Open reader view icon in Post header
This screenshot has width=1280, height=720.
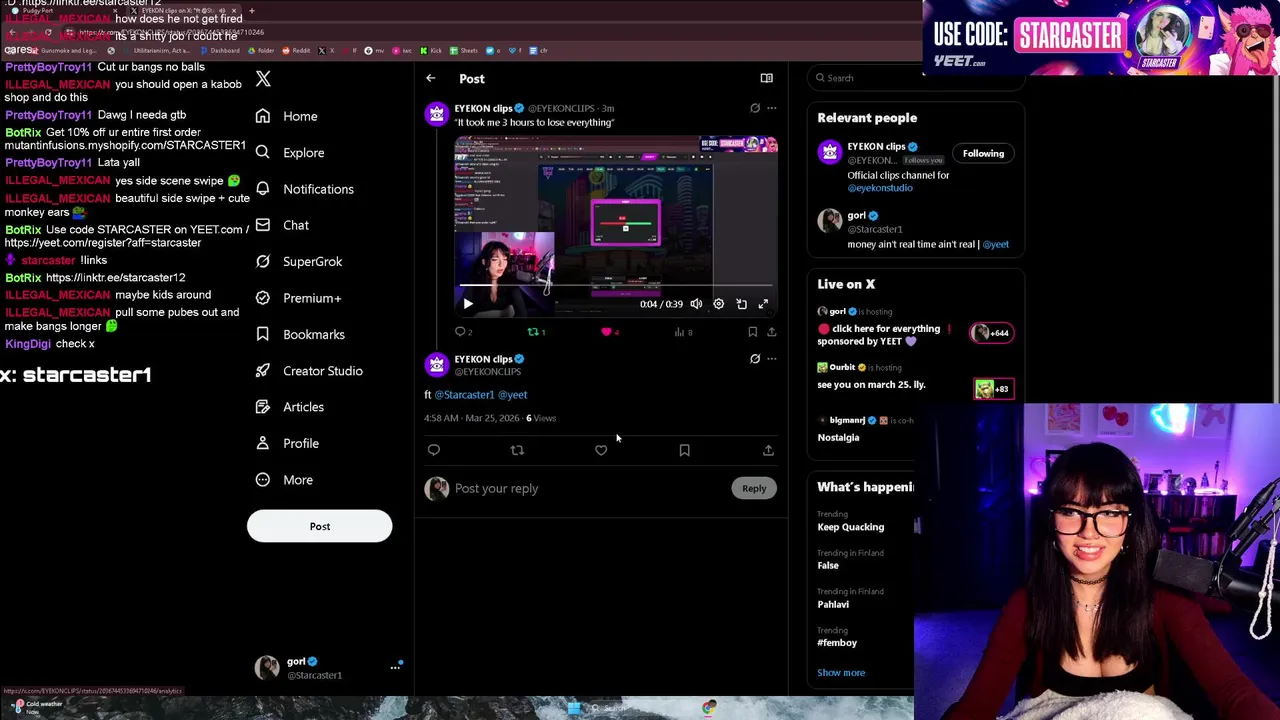tap(766, 78)
